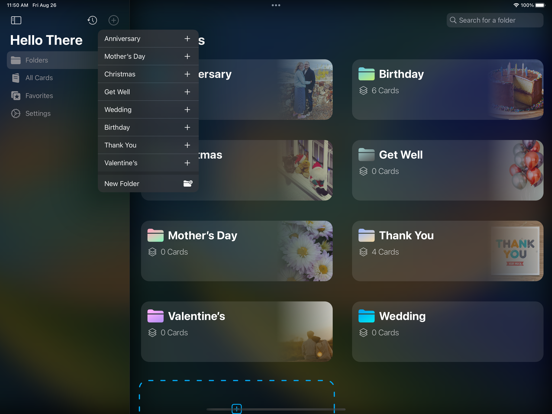Select the Valentine's menu entry
Image resolution: width=552 pixels, height=414 pixels.
(148, 163)
